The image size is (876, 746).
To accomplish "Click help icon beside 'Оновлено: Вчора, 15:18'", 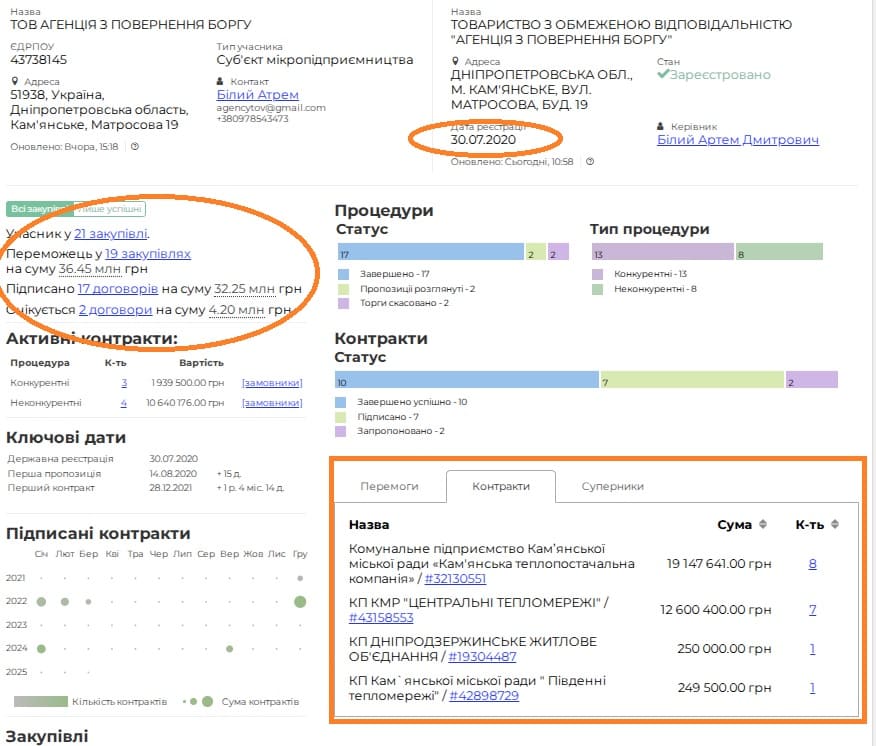I will pos(135,147).
